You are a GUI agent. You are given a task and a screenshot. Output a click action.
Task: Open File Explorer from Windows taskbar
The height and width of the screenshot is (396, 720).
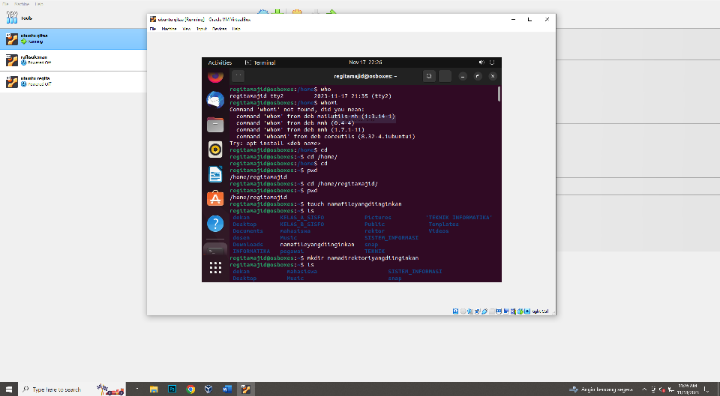[154, 389]
